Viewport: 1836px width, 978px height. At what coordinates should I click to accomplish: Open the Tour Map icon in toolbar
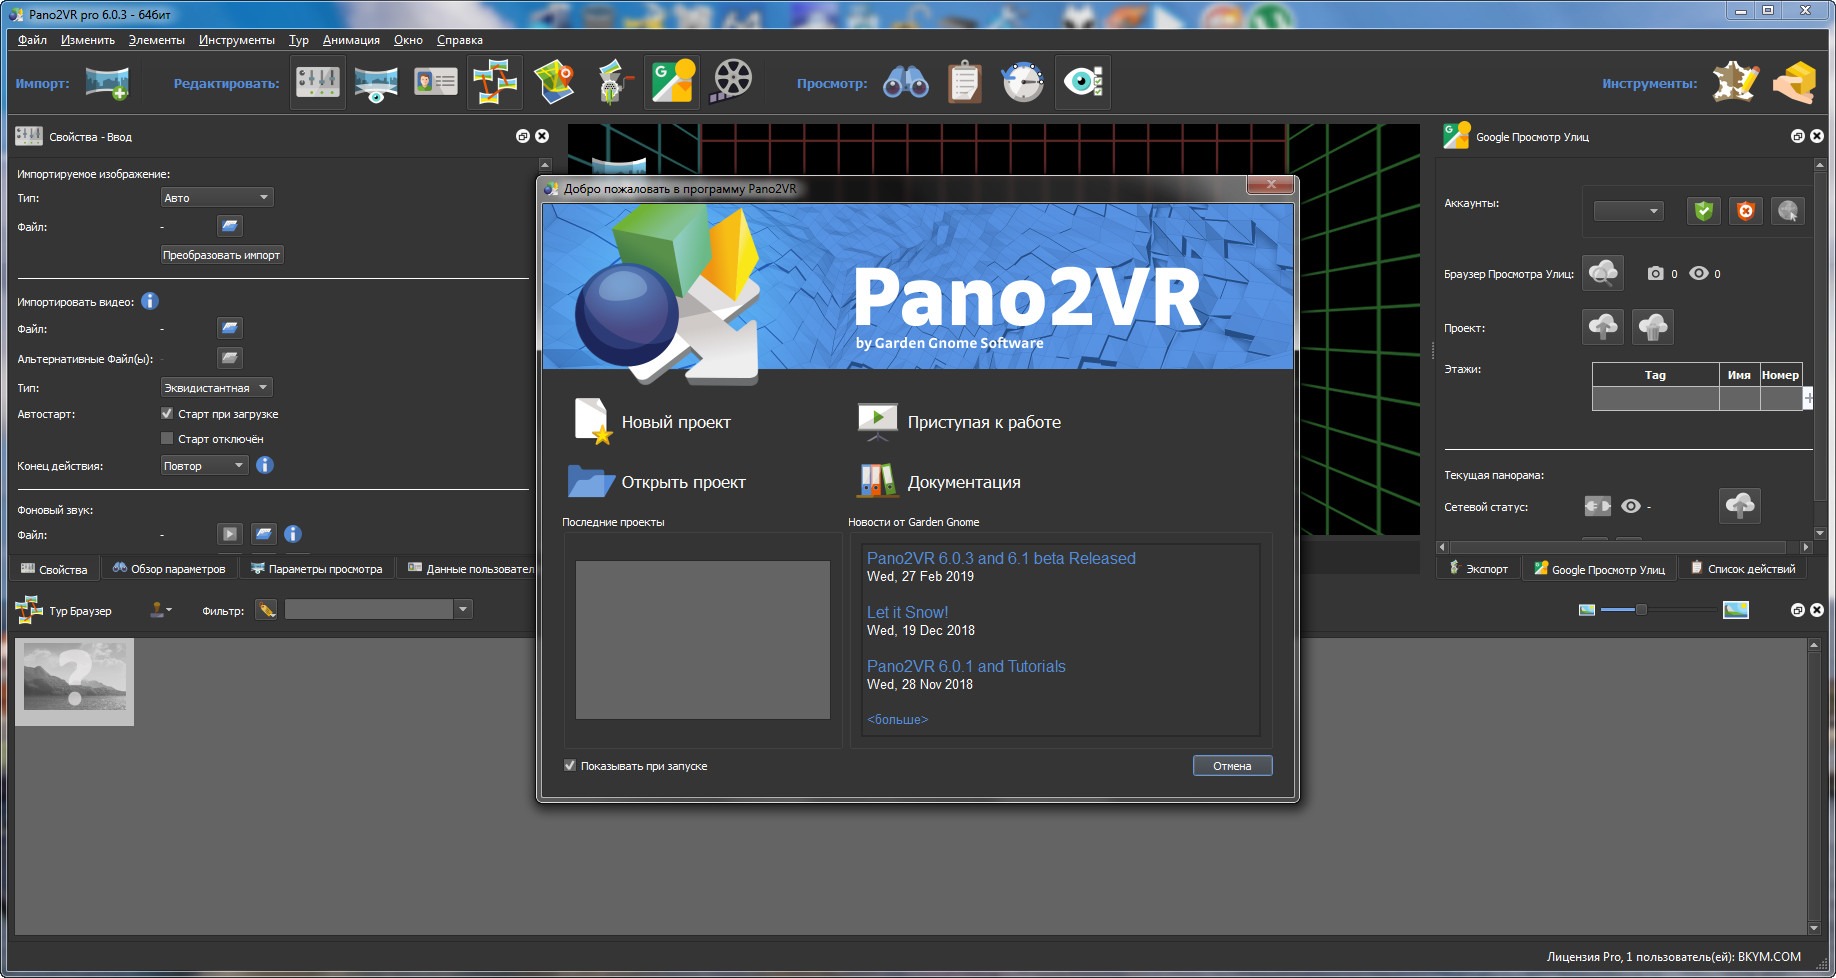pos(554,82)
